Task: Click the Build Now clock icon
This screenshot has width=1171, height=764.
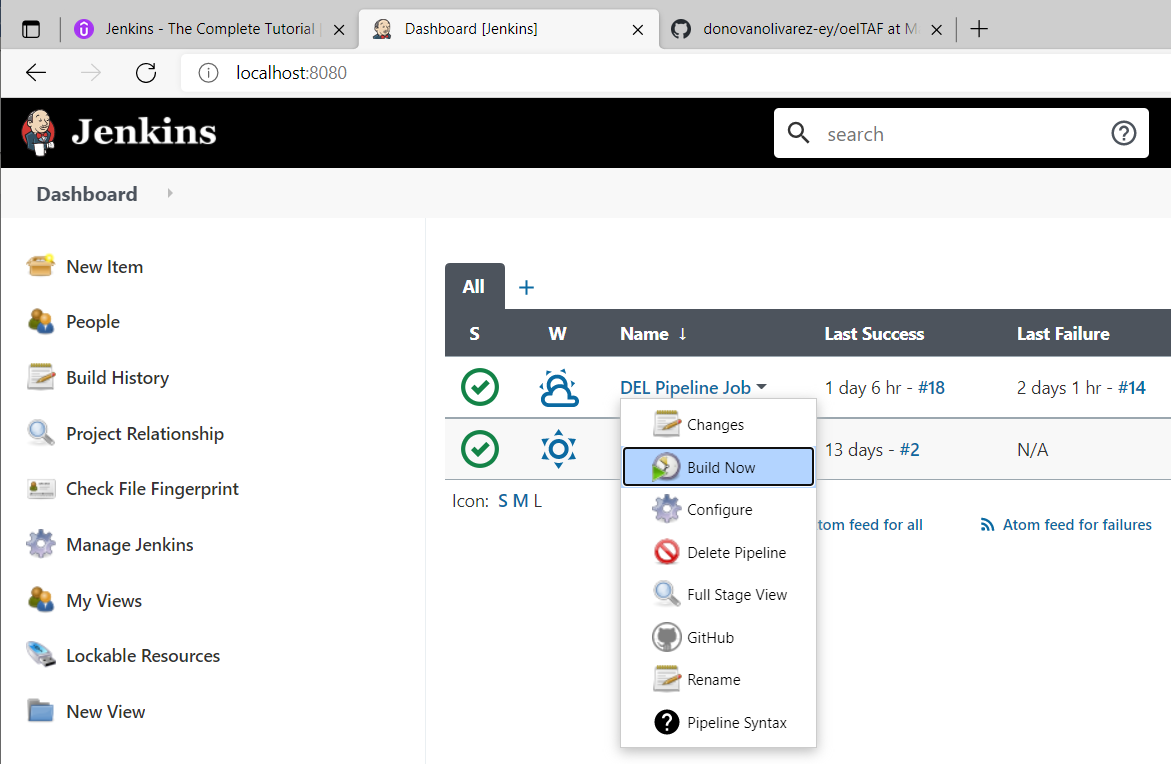Action: click(666, 467)
